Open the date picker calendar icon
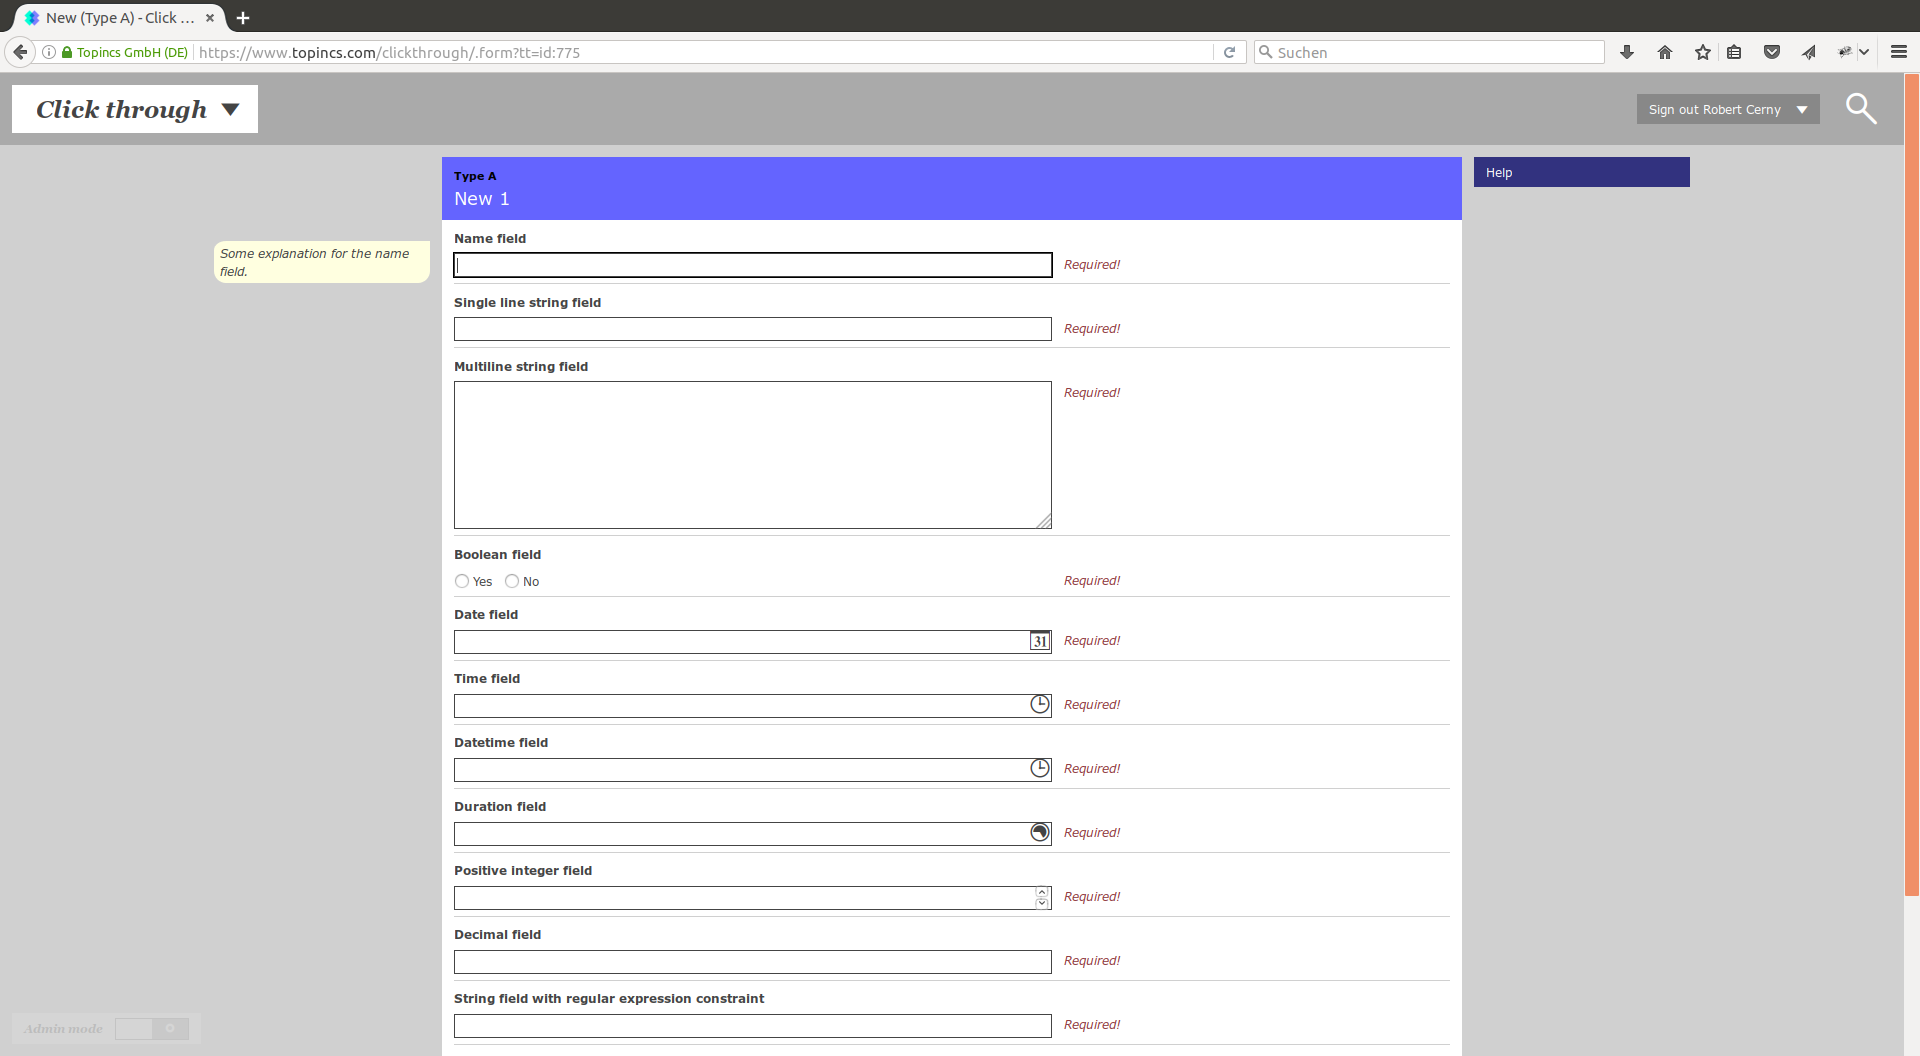The height and width of the screenshot is (1056, 1920). pos(1040,642)
